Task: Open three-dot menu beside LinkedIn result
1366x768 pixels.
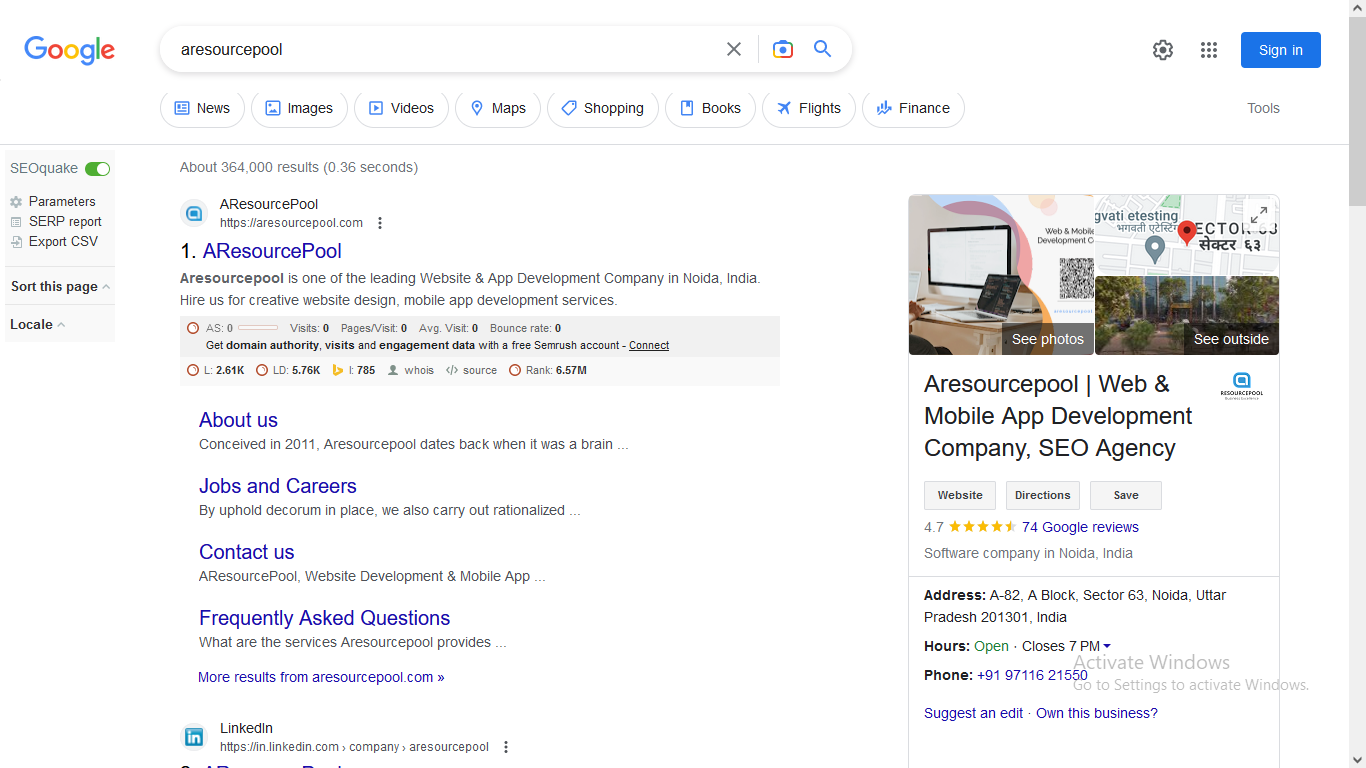Action: [x=506, y=747]
